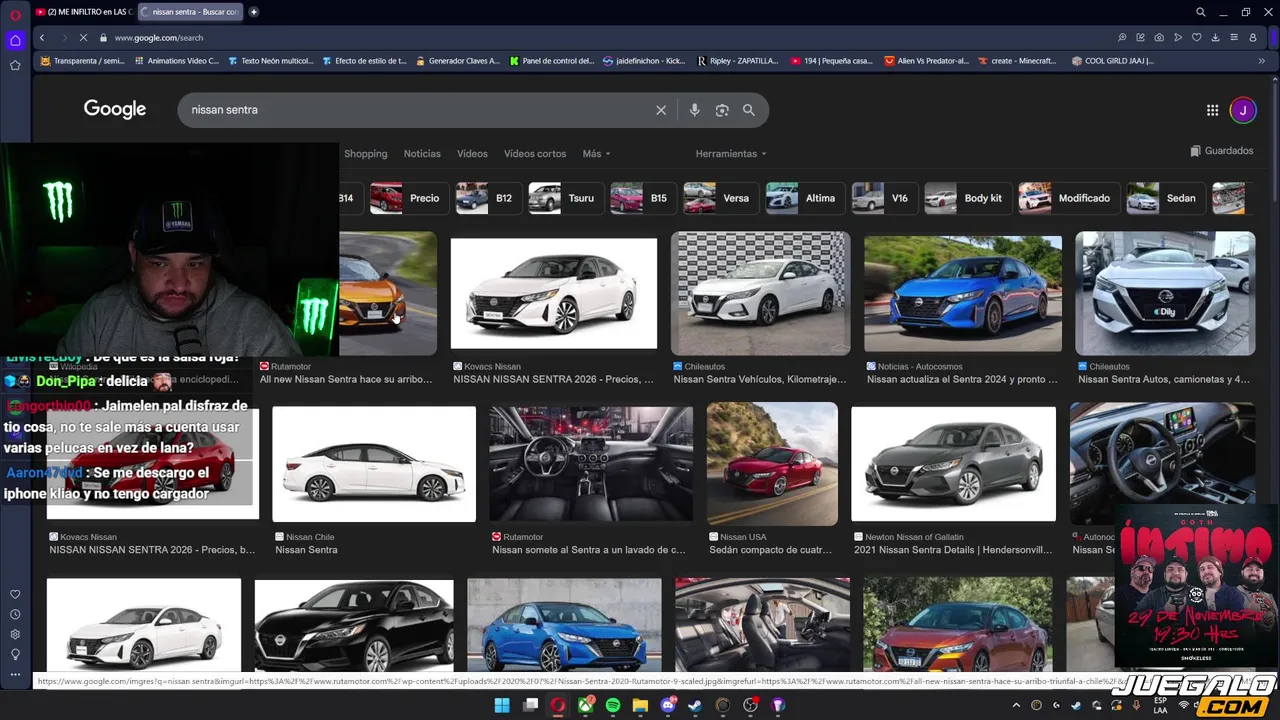
Task: Open the sidebar settings gear icon
Action: tap(15, 634)
